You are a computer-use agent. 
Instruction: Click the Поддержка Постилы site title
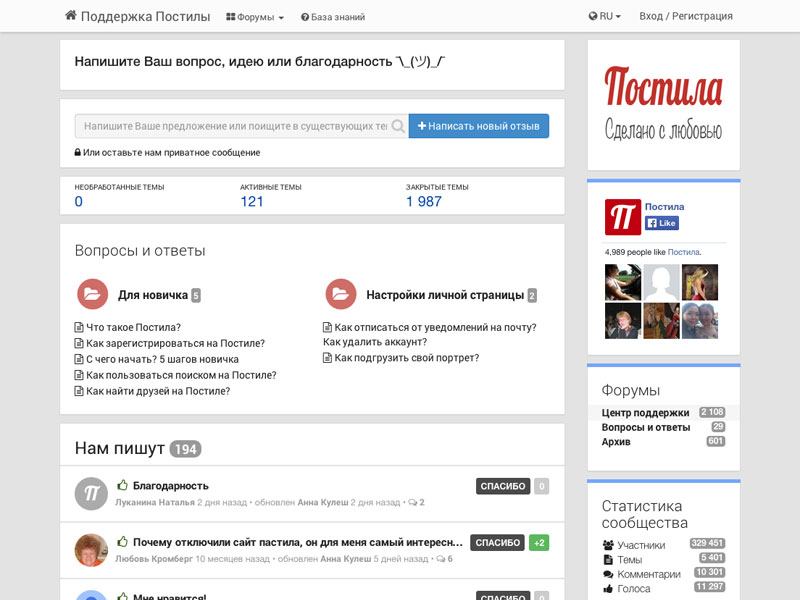click(x=145, y=16)
